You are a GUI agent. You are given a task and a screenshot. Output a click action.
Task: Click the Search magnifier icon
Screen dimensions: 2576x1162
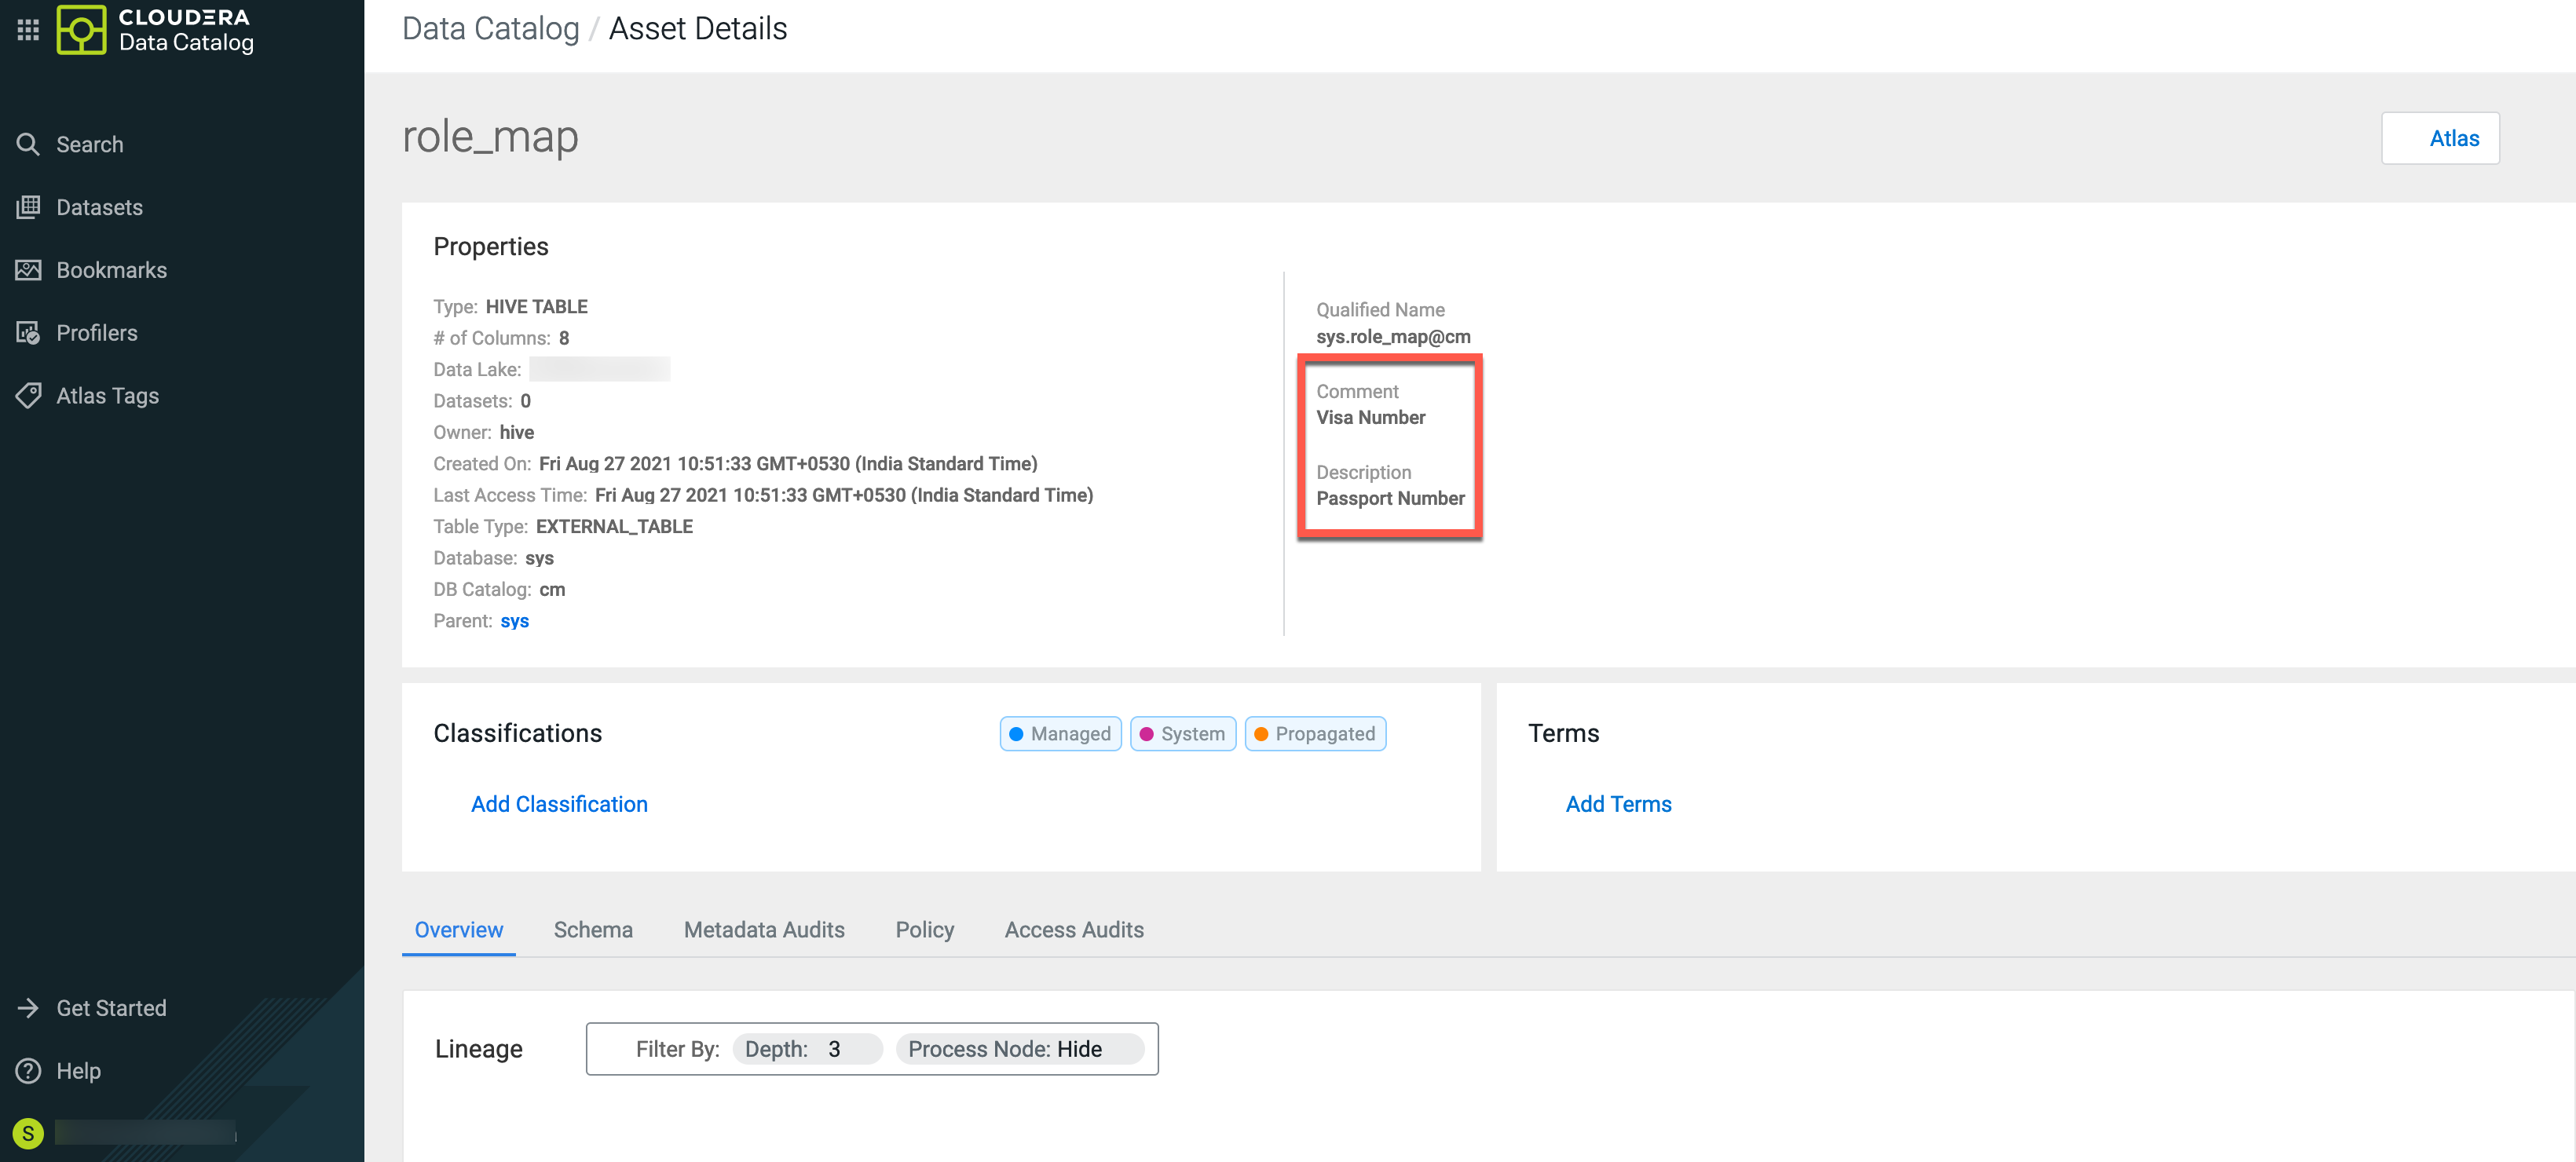point(28,145)
